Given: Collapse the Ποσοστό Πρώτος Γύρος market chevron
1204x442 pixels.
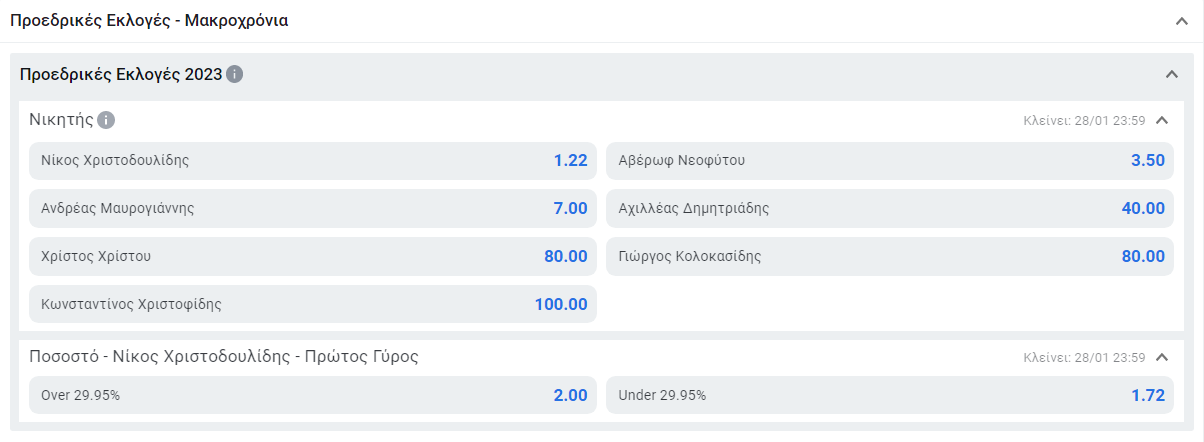Looking at the screenshot, I should (1162, 357).
